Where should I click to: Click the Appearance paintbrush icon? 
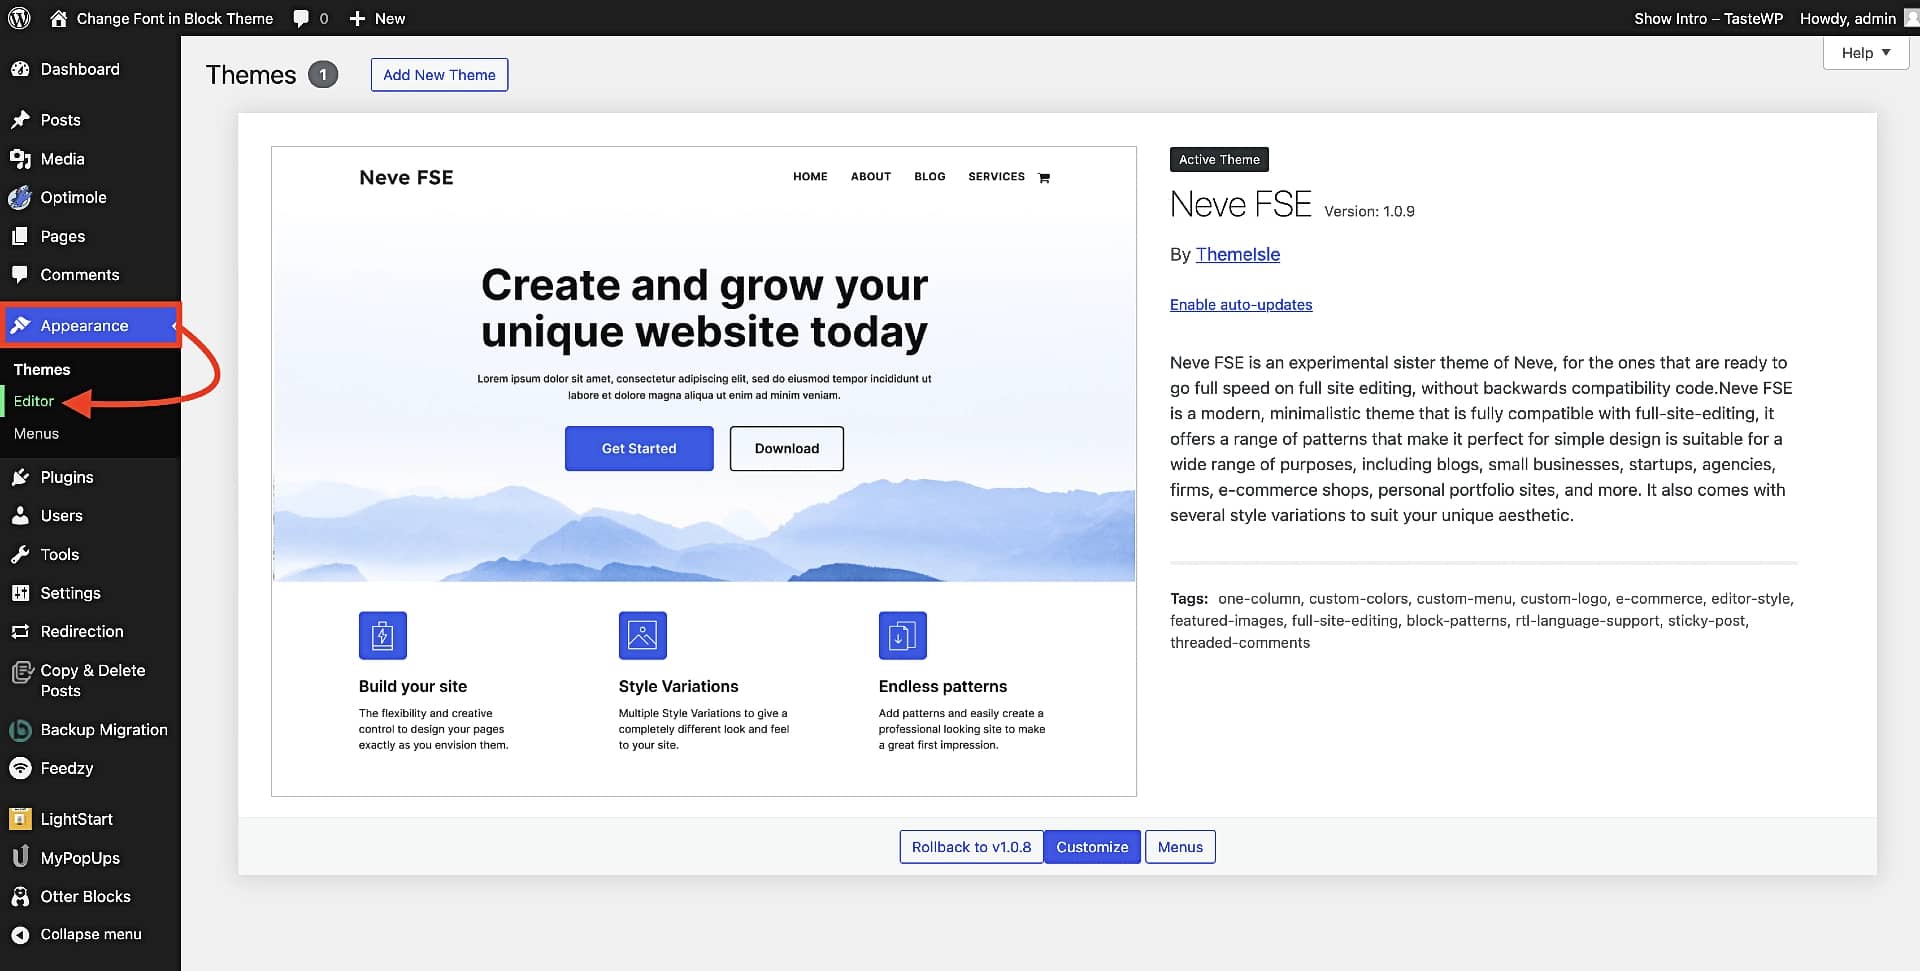pyautogui.click(x=20, y=325)
